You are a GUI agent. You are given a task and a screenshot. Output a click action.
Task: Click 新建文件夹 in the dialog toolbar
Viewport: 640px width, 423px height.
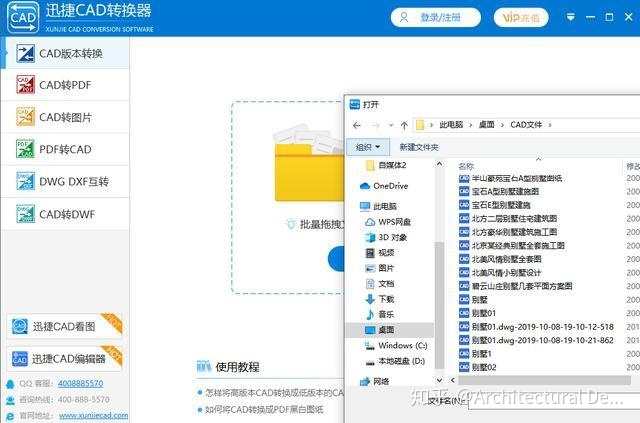point(419,147)
